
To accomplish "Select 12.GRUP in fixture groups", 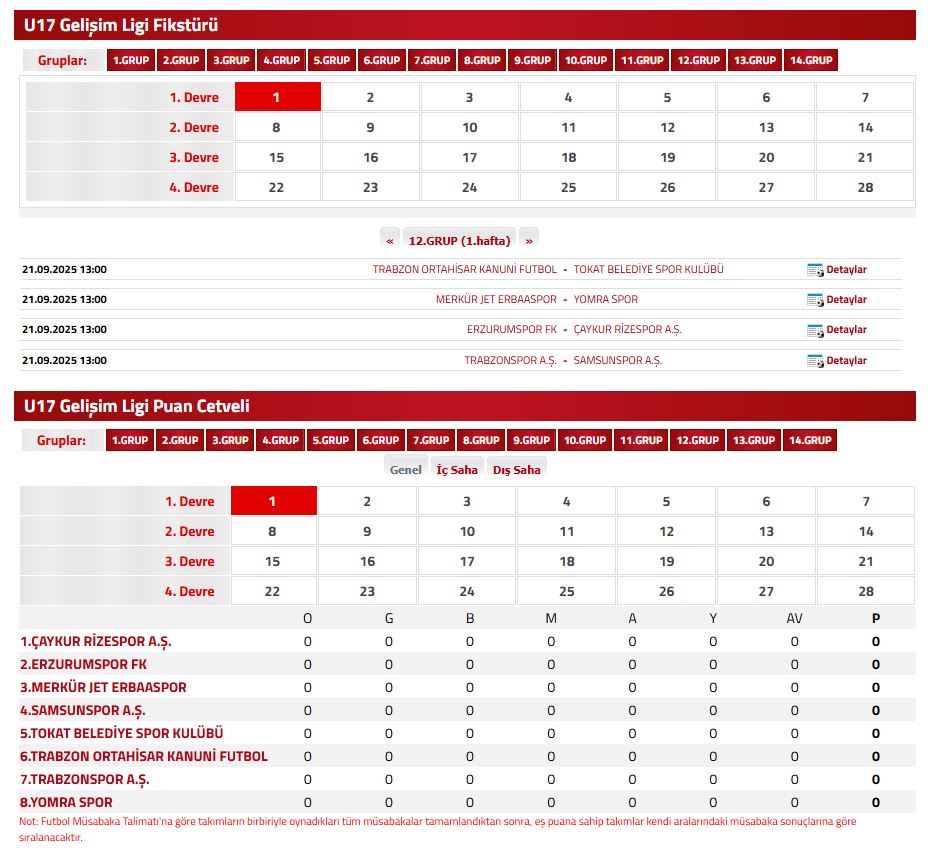I will point(698,60).
